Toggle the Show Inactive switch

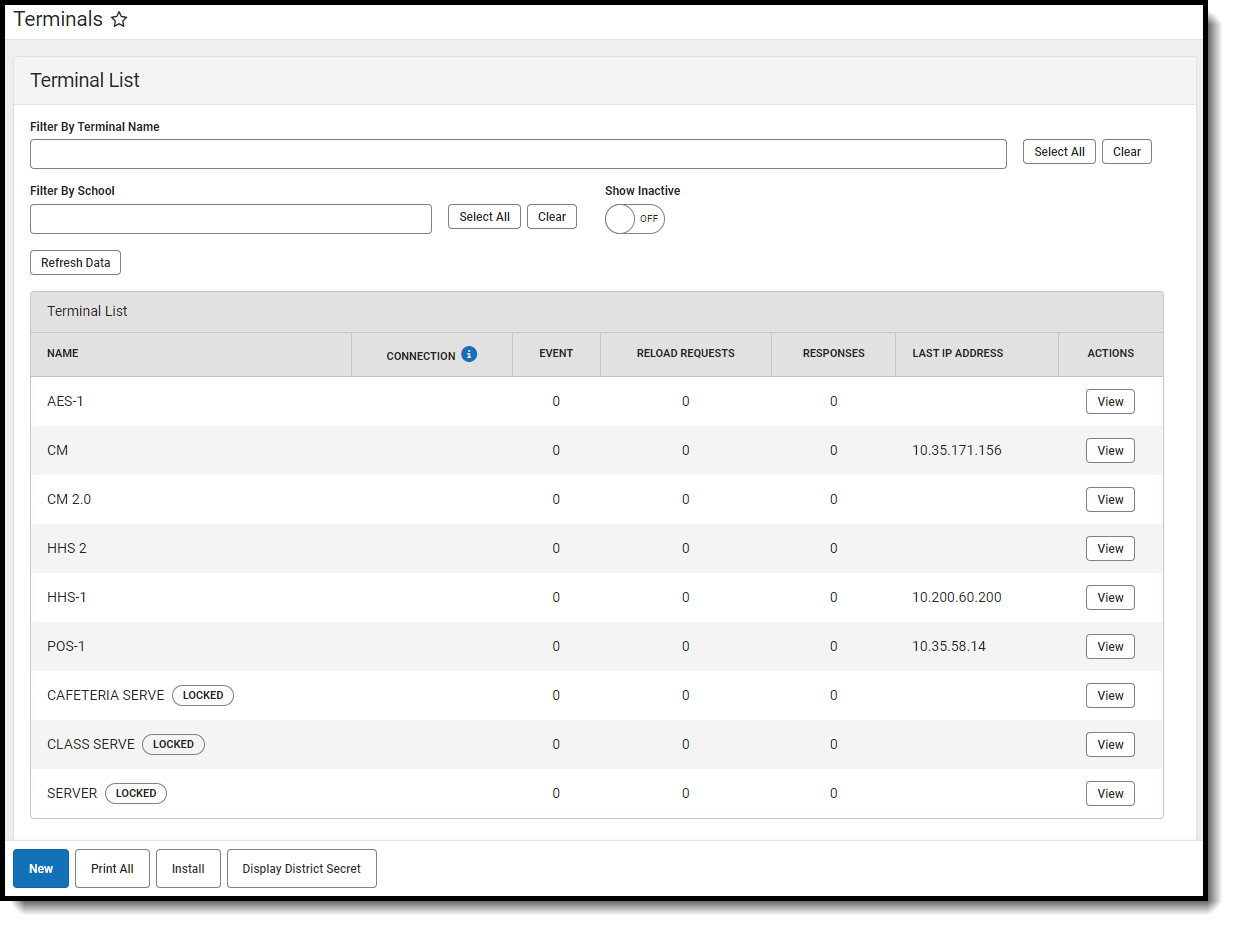click(x=634, y=219)
